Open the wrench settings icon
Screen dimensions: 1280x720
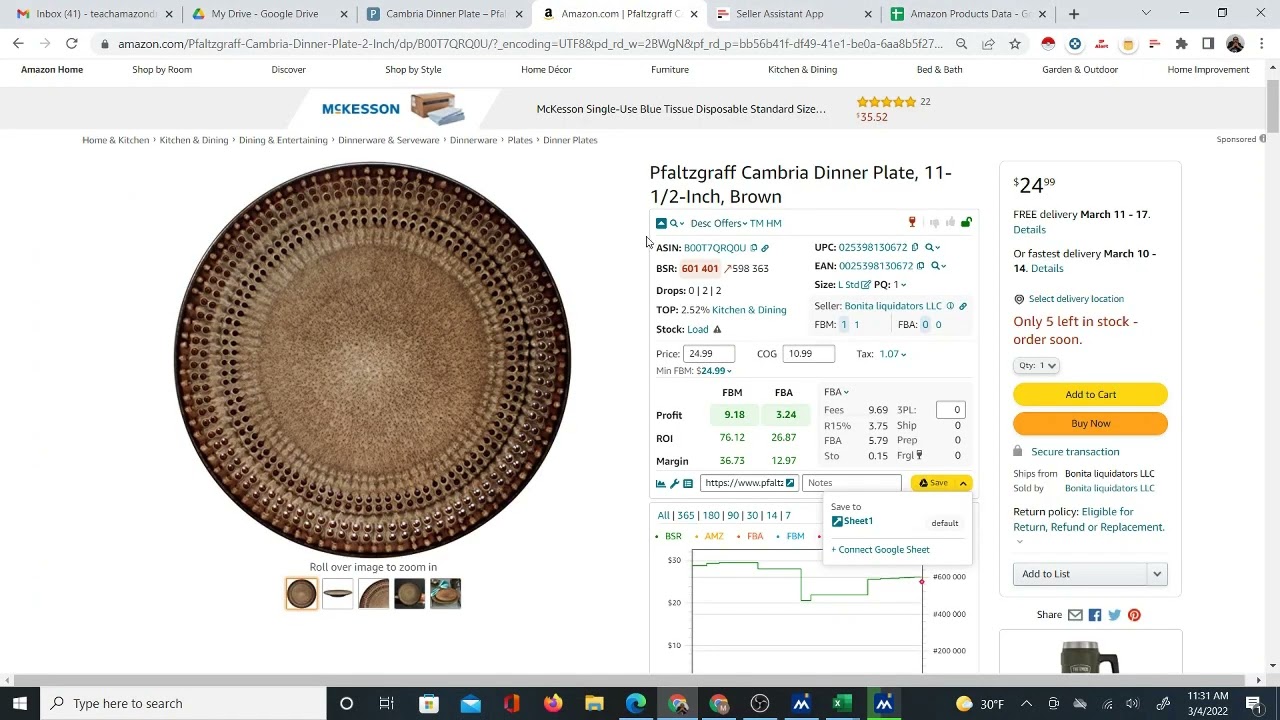point(674,483)
